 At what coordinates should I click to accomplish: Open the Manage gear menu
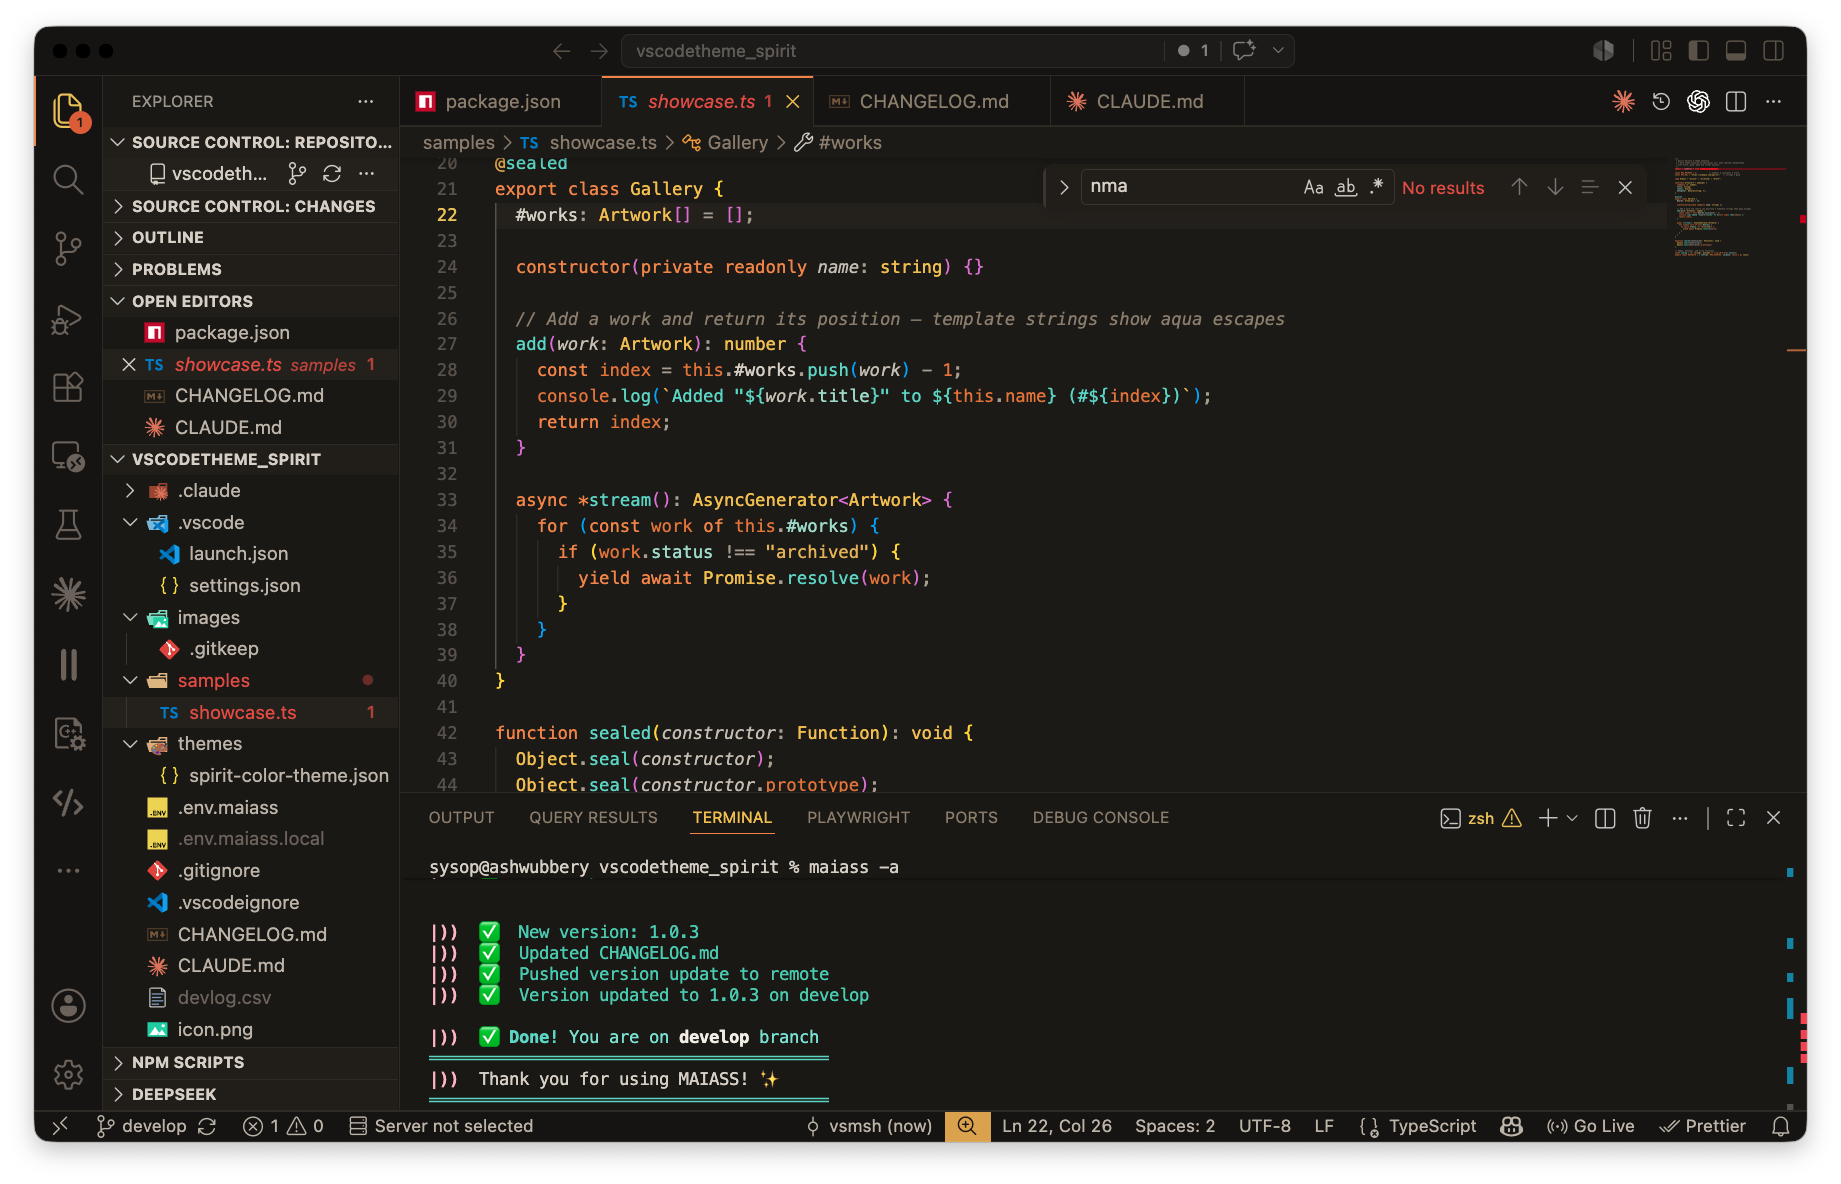point(68,1075)
